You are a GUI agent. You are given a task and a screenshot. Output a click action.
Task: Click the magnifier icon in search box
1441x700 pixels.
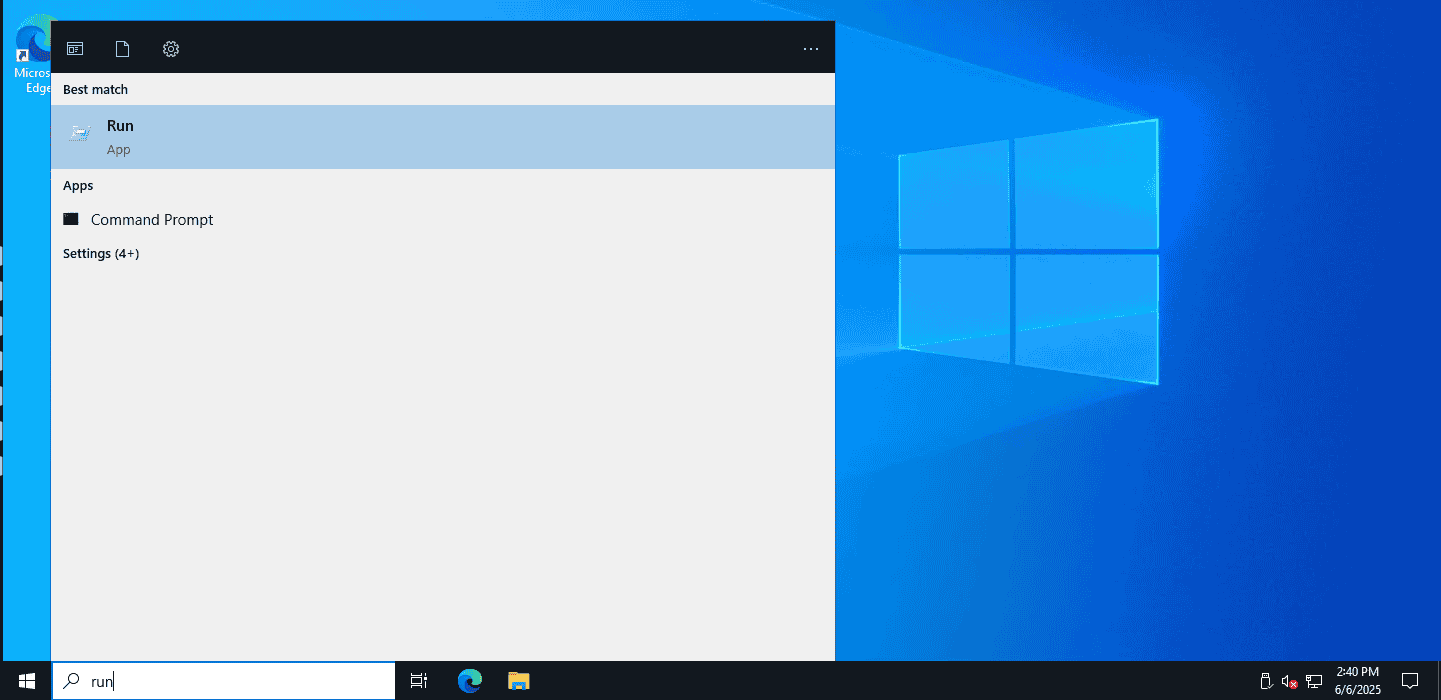[x=71, y=681]
